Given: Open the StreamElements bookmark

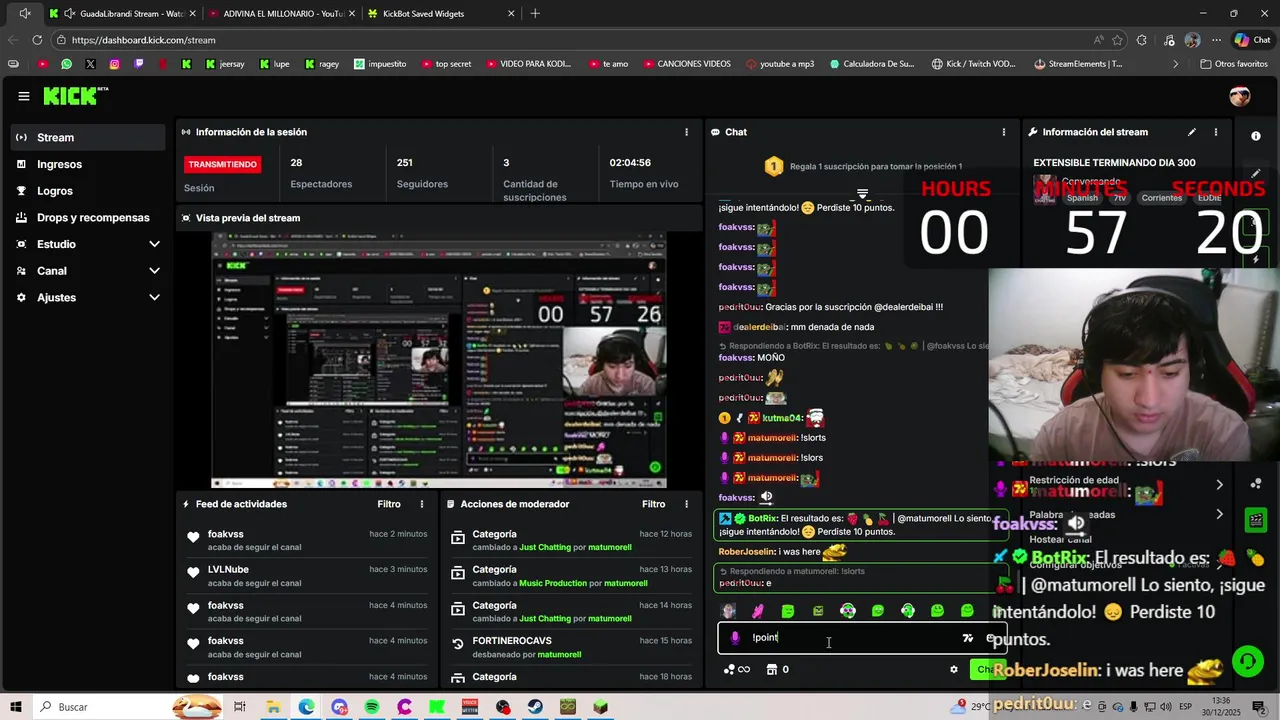Looking at the screenshot, I should 1078,64.
